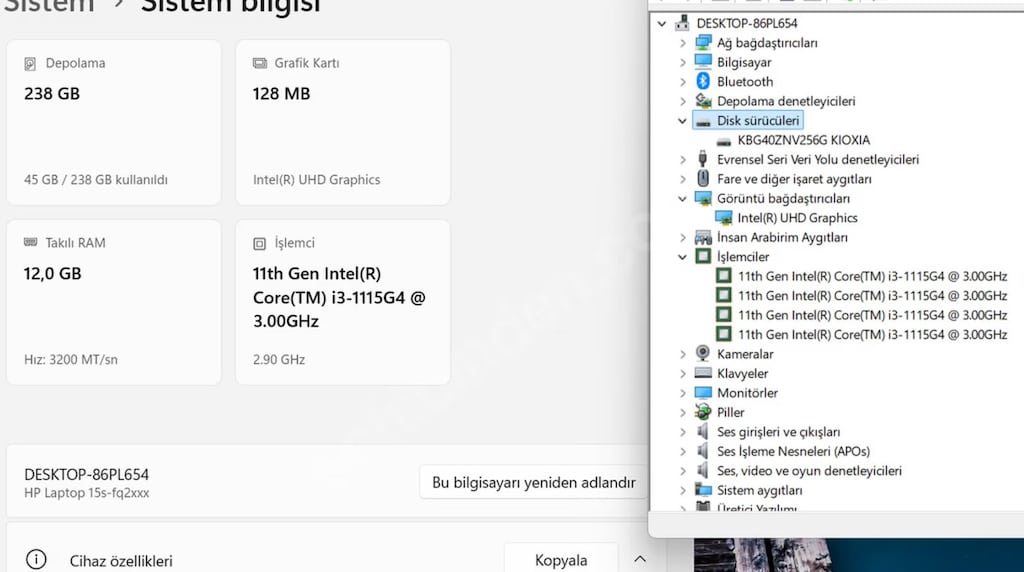The height and width of the screenshot is (572, 1024).
Task: Click the Ses İşleme Nesneleri (APOs) icon
Action: pos(703,451)
